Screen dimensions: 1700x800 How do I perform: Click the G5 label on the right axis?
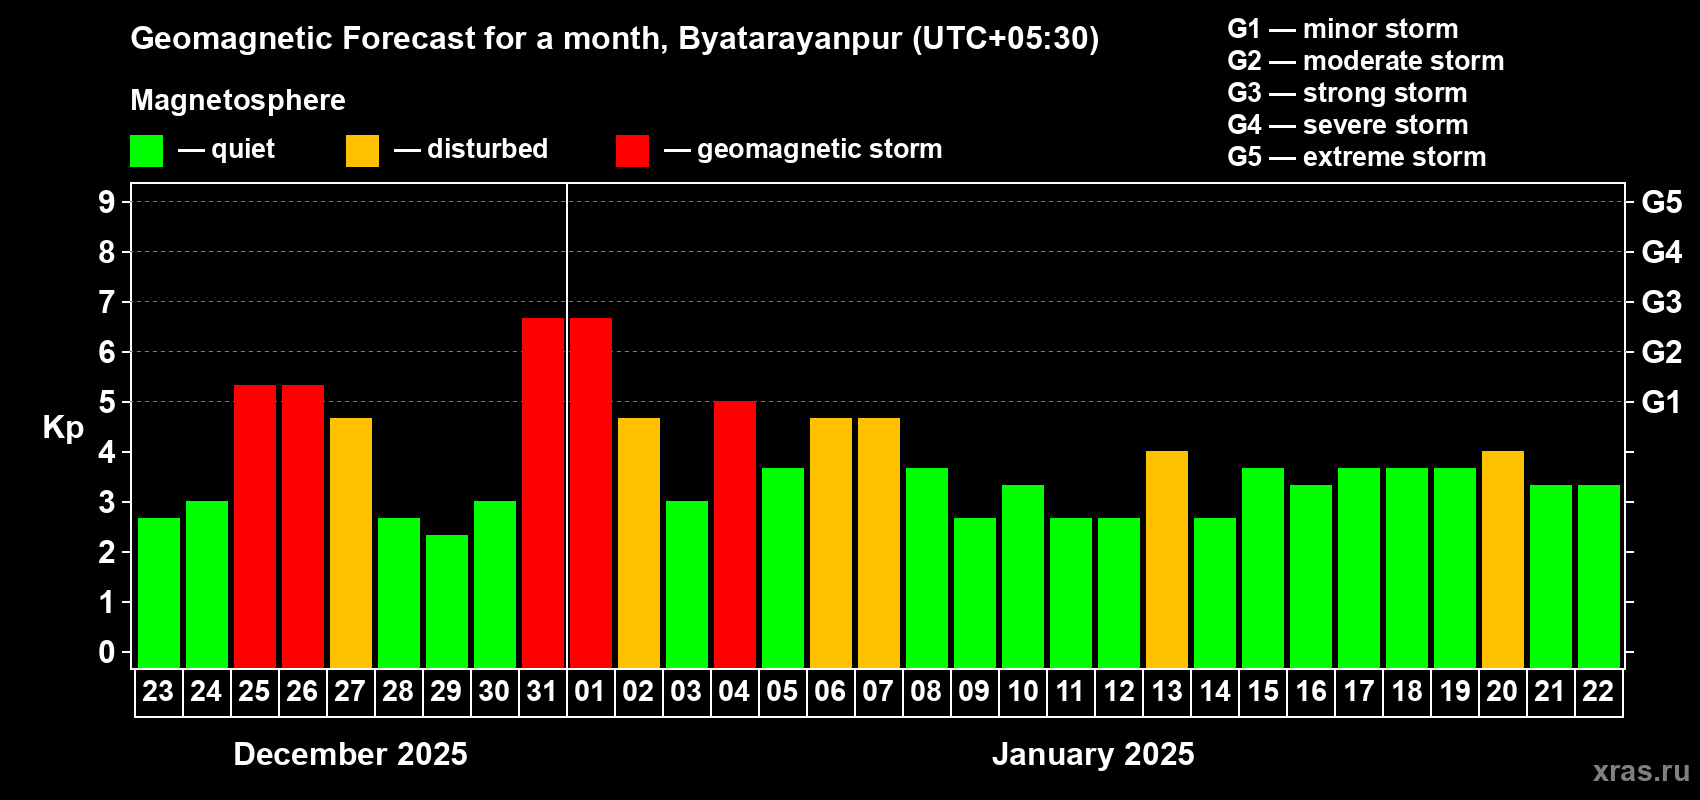[1662, 202]
